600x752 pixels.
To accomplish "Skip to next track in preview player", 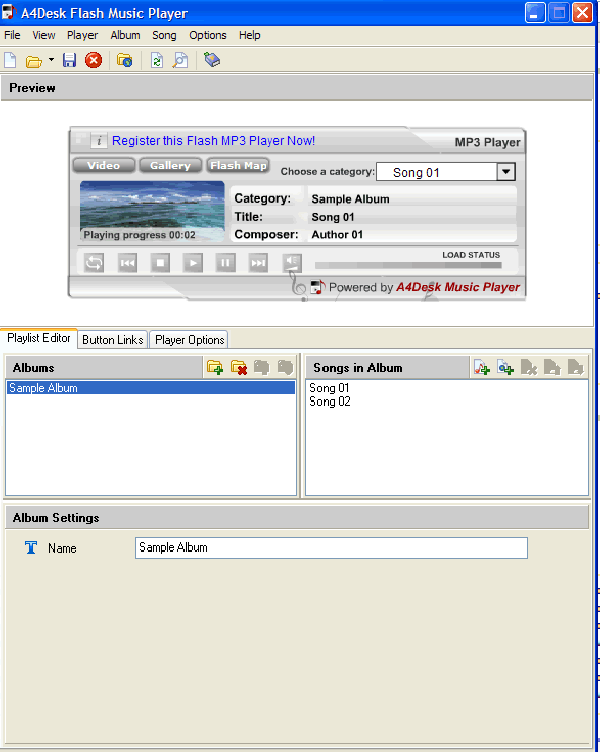I will coord(258,263).
